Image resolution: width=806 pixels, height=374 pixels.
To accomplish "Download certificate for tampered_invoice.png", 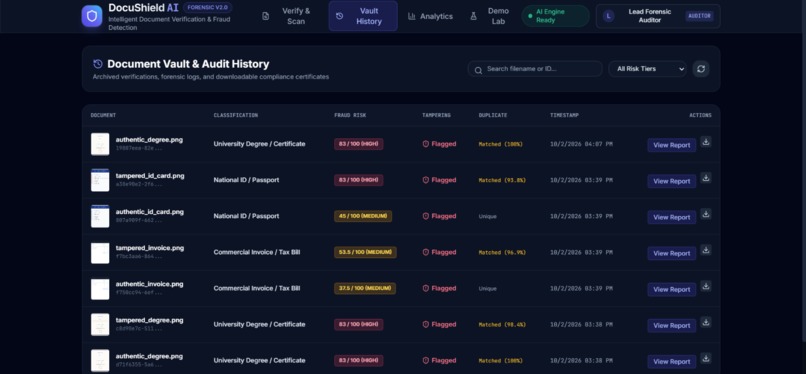I will click(706, 250).
